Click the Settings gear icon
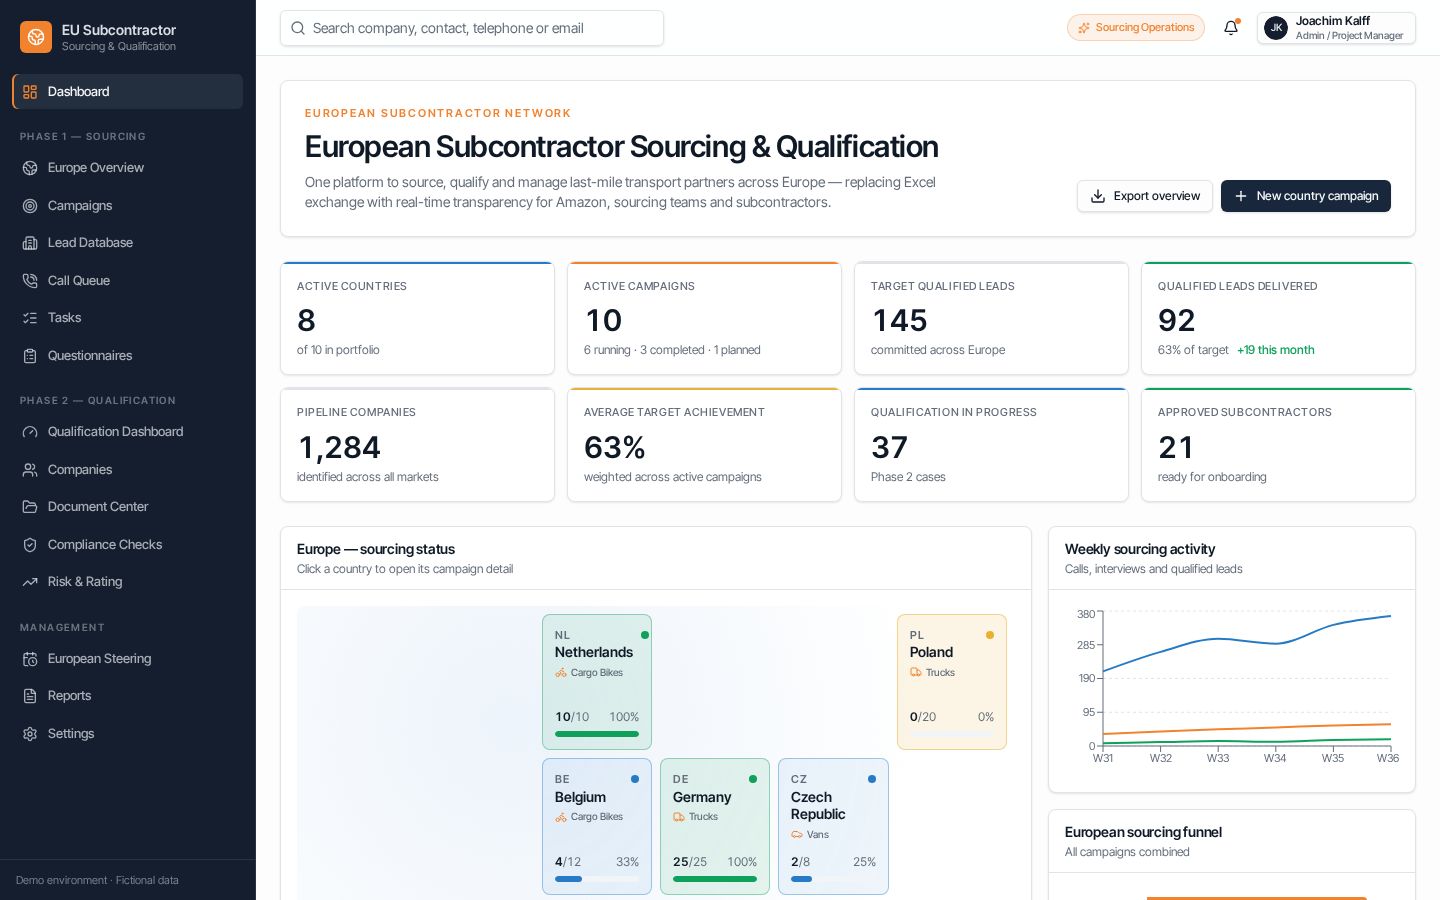The height and width of the screenshot is (900, 1440). pos(30,734)
